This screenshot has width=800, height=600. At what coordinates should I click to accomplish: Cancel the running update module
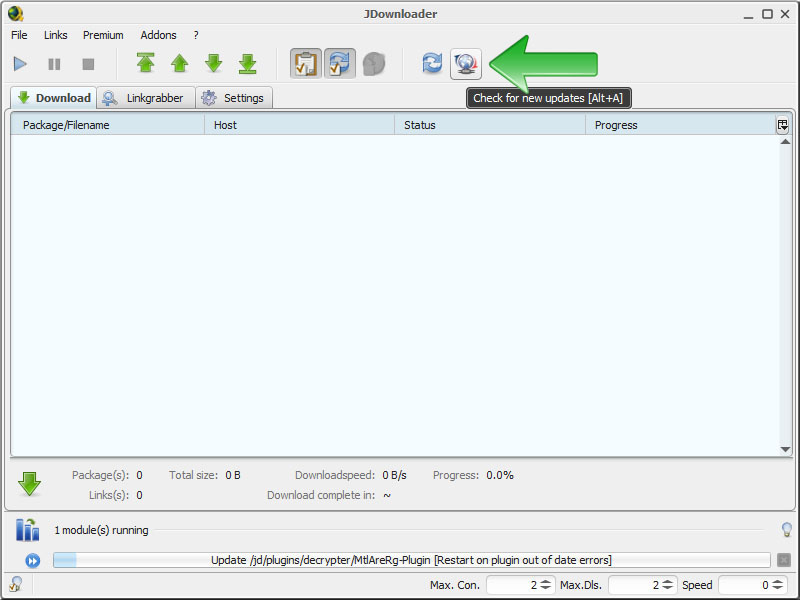click(784, 560)
